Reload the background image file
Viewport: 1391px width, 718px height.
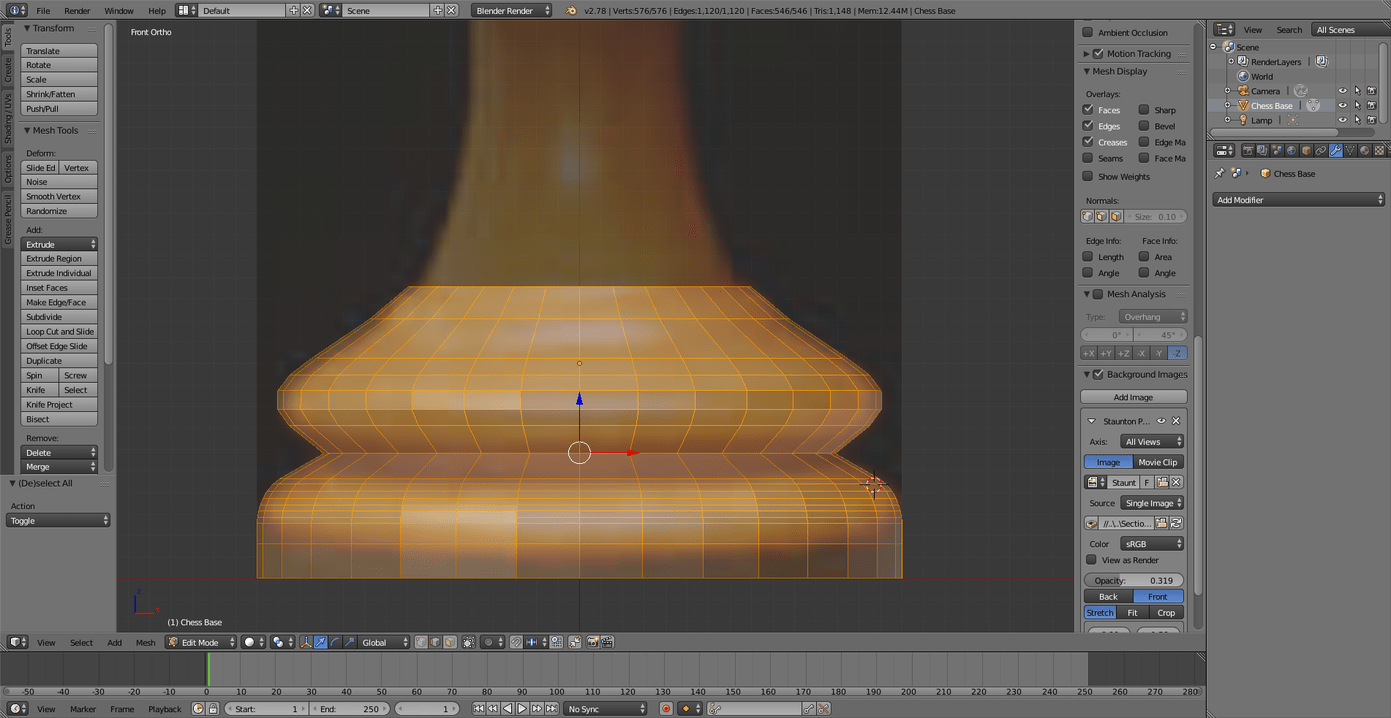[1177, 523]
